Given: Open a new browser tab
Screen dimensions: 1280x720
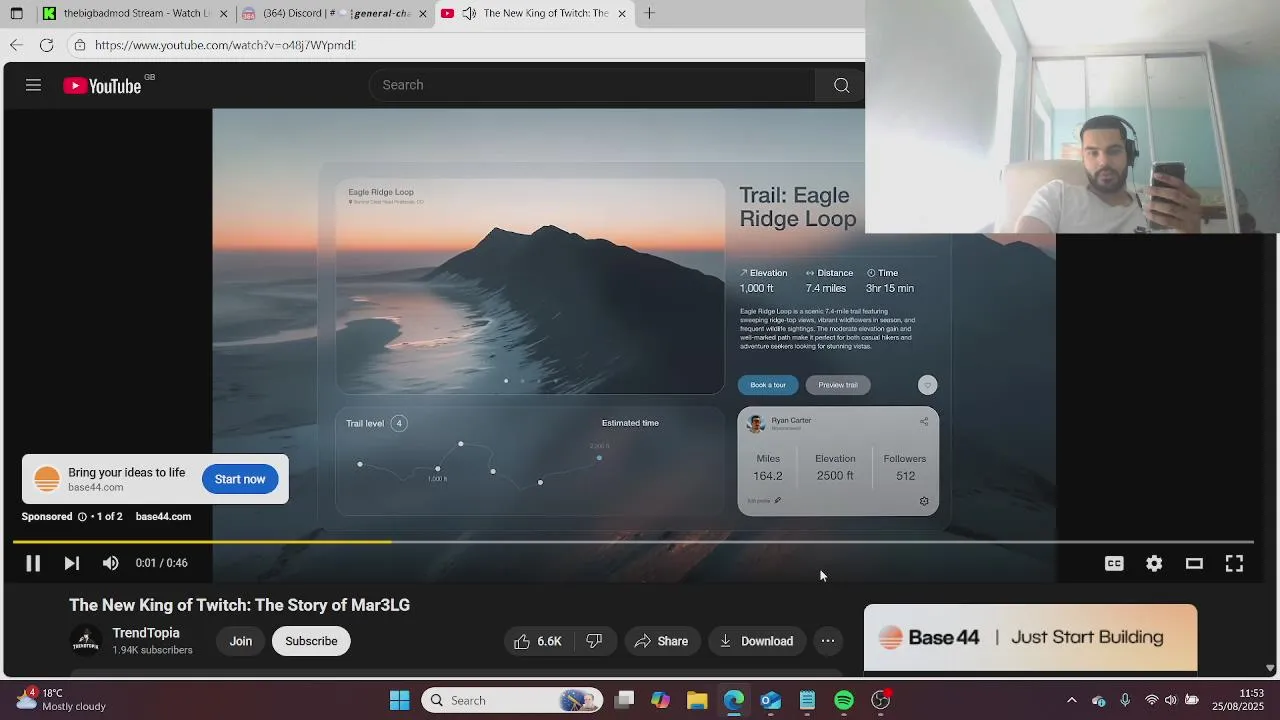Looking at the screenshot, I should coord(649,13).
